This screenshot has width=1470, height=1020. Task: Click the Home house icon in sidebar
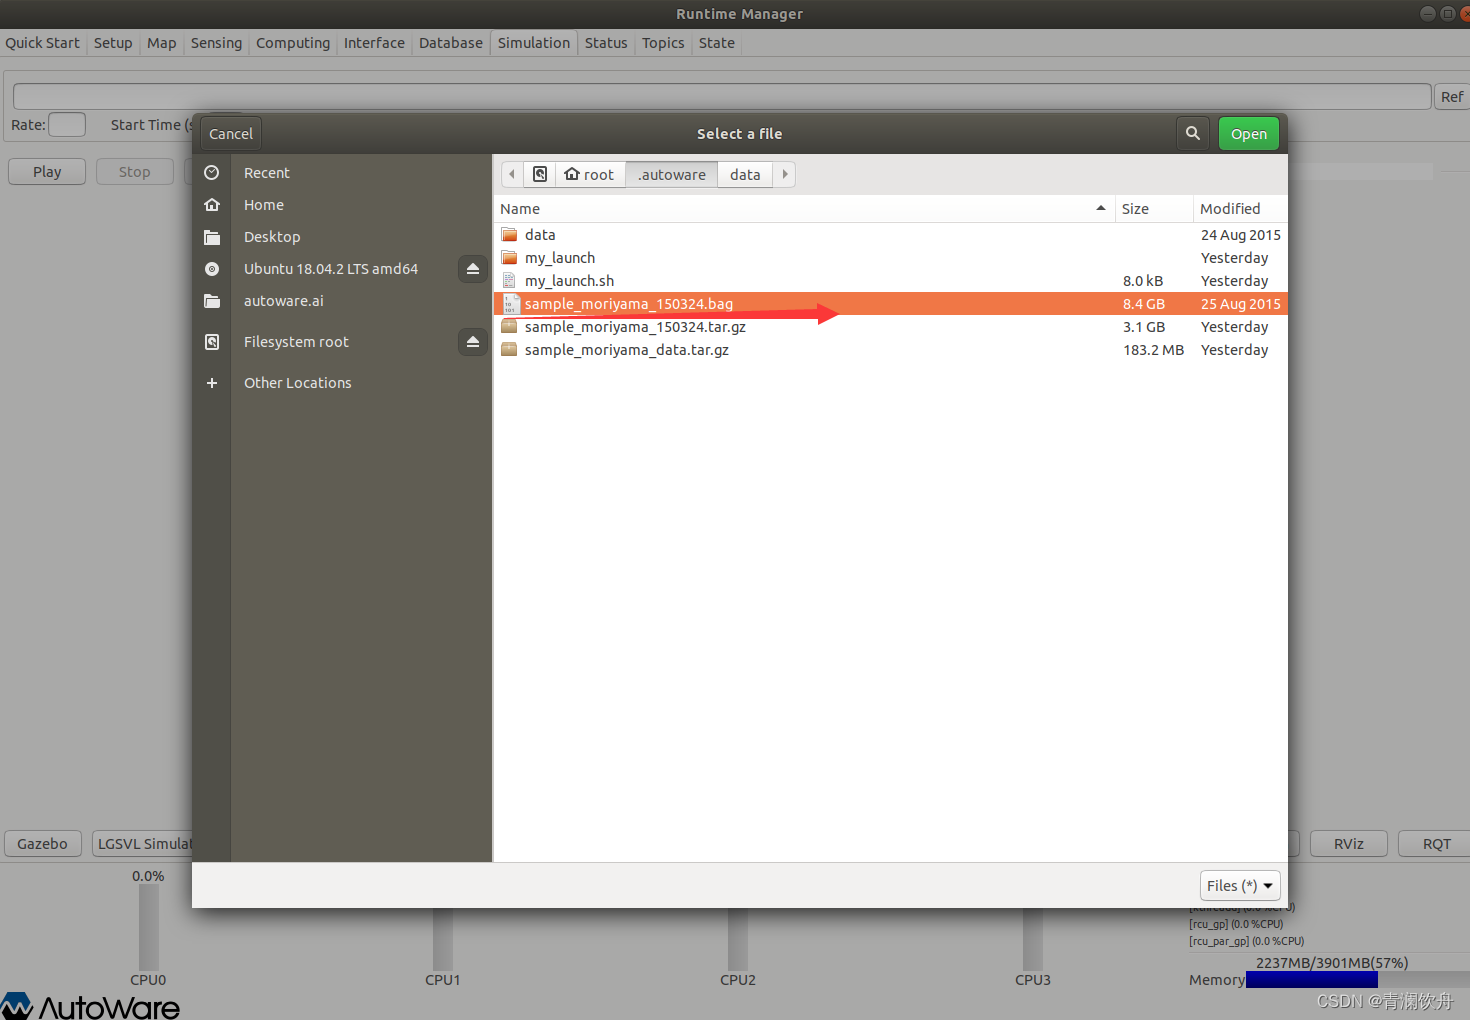tap(212, 205)
